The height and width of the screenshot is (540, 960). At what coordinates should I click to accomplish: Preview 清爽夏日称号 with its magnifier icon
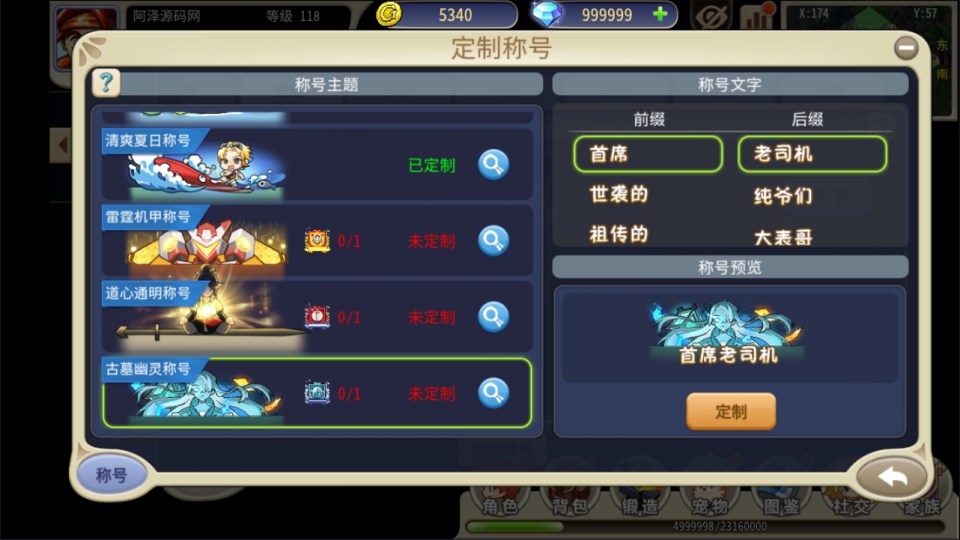pyautogui.click(x=493, y=164)
